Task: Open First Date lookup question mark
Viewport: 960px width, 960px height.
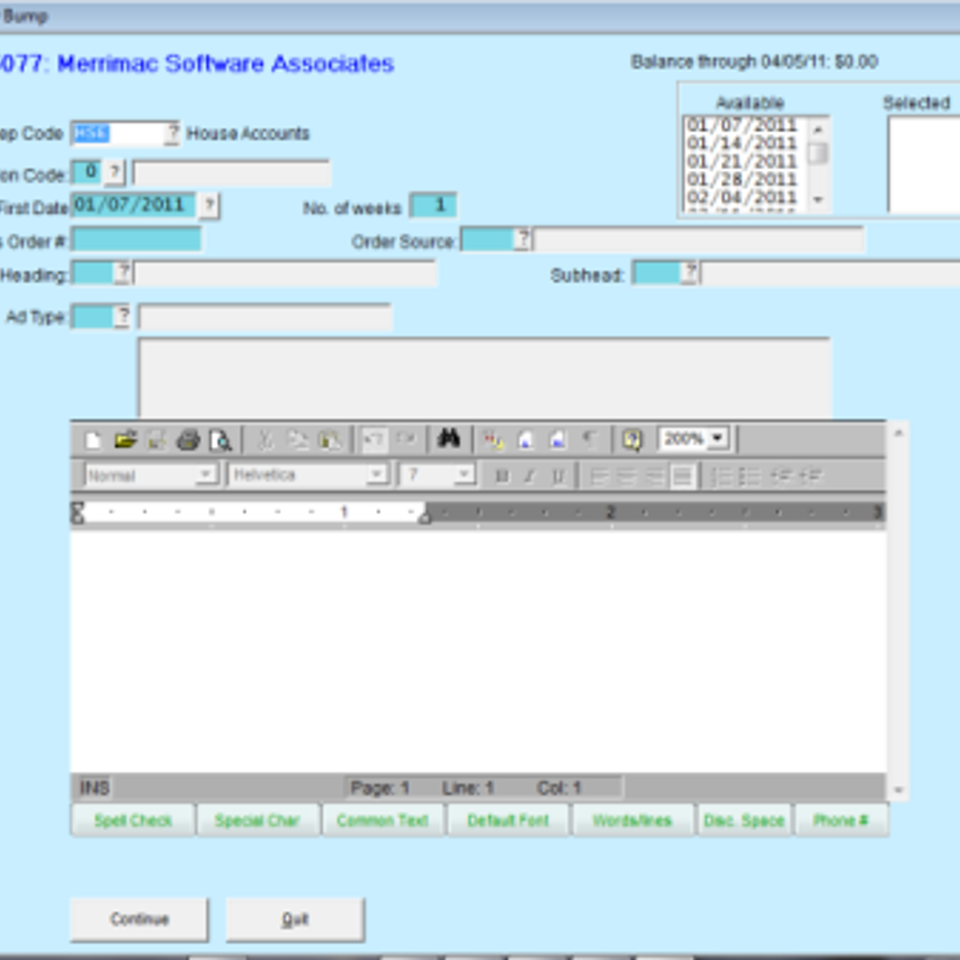Action: pos(209,204)
